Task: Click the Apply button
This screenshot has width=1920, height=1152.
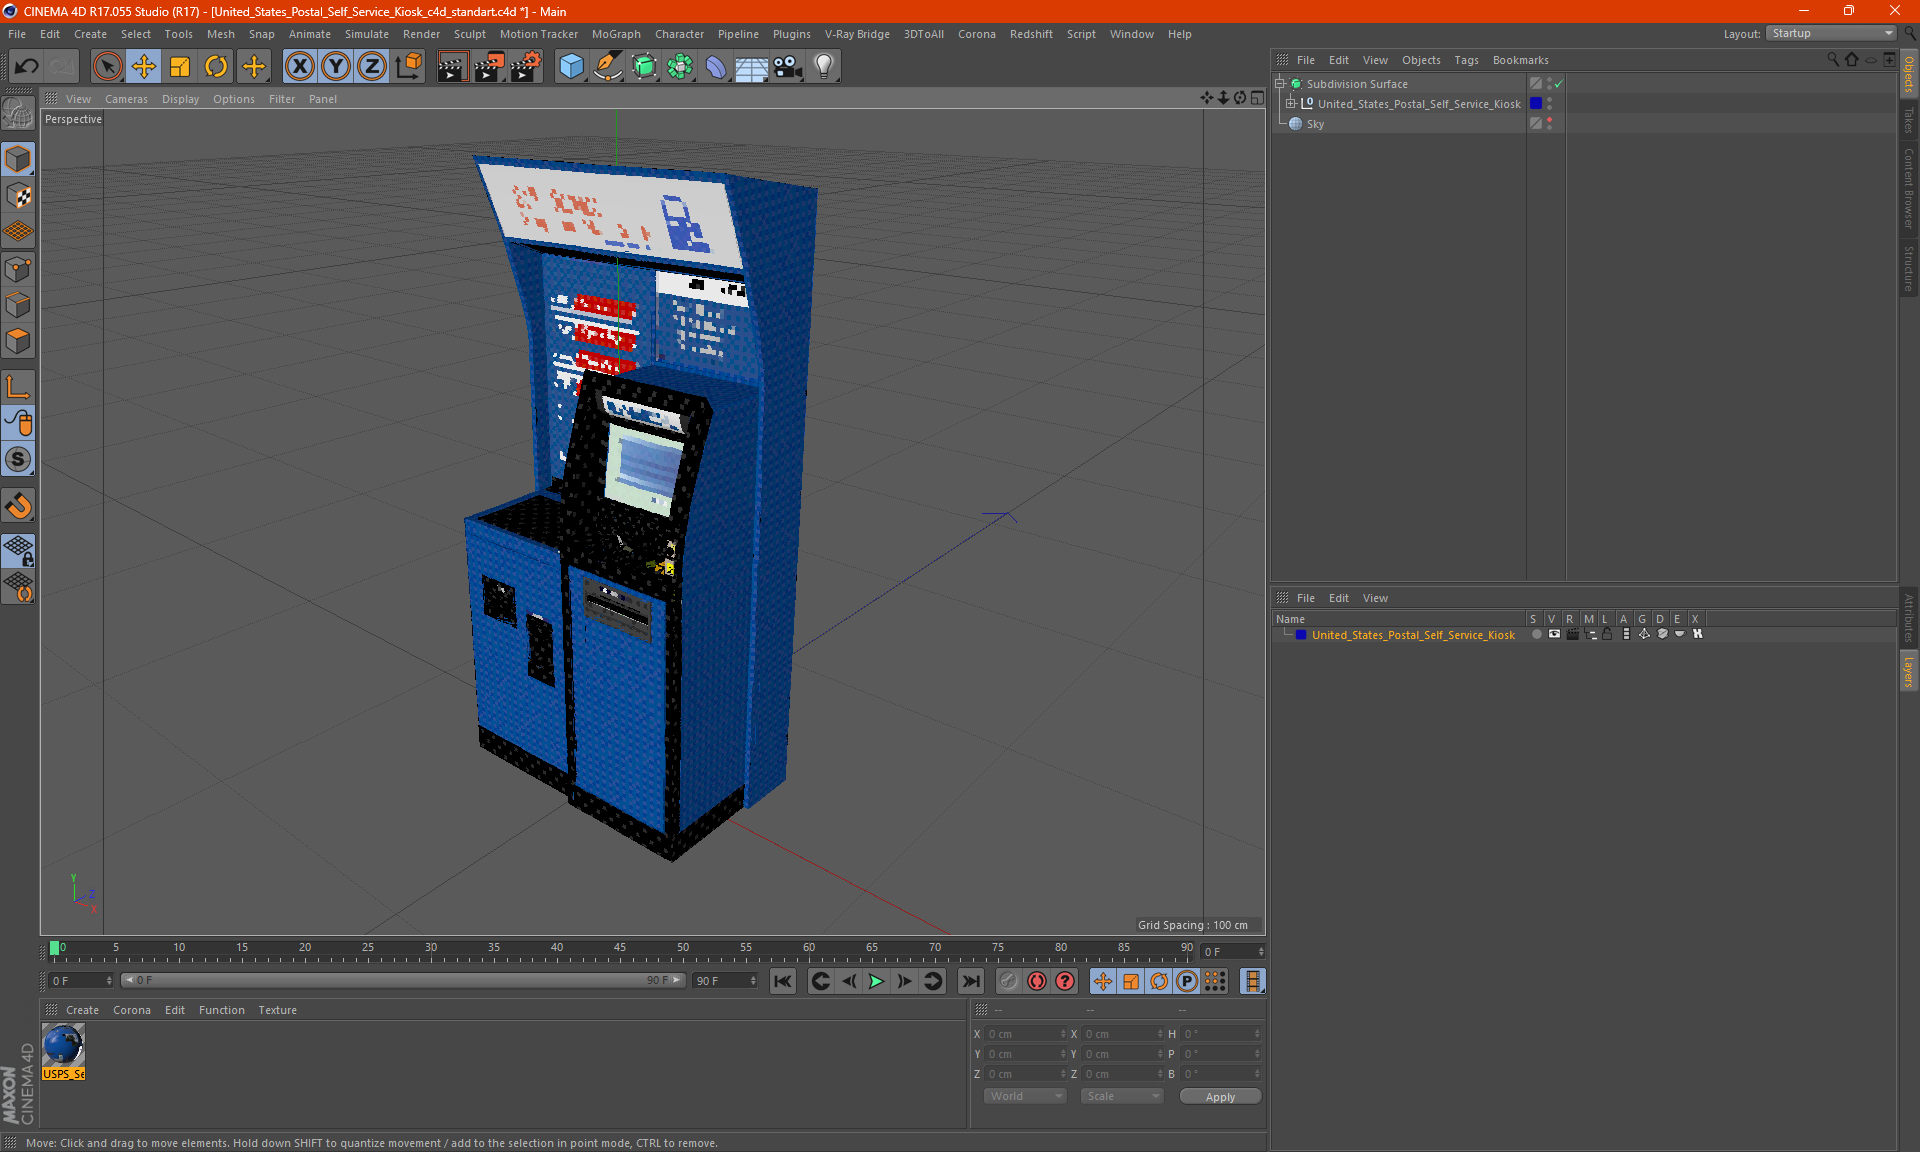Action: [x=1220, y=1097]
